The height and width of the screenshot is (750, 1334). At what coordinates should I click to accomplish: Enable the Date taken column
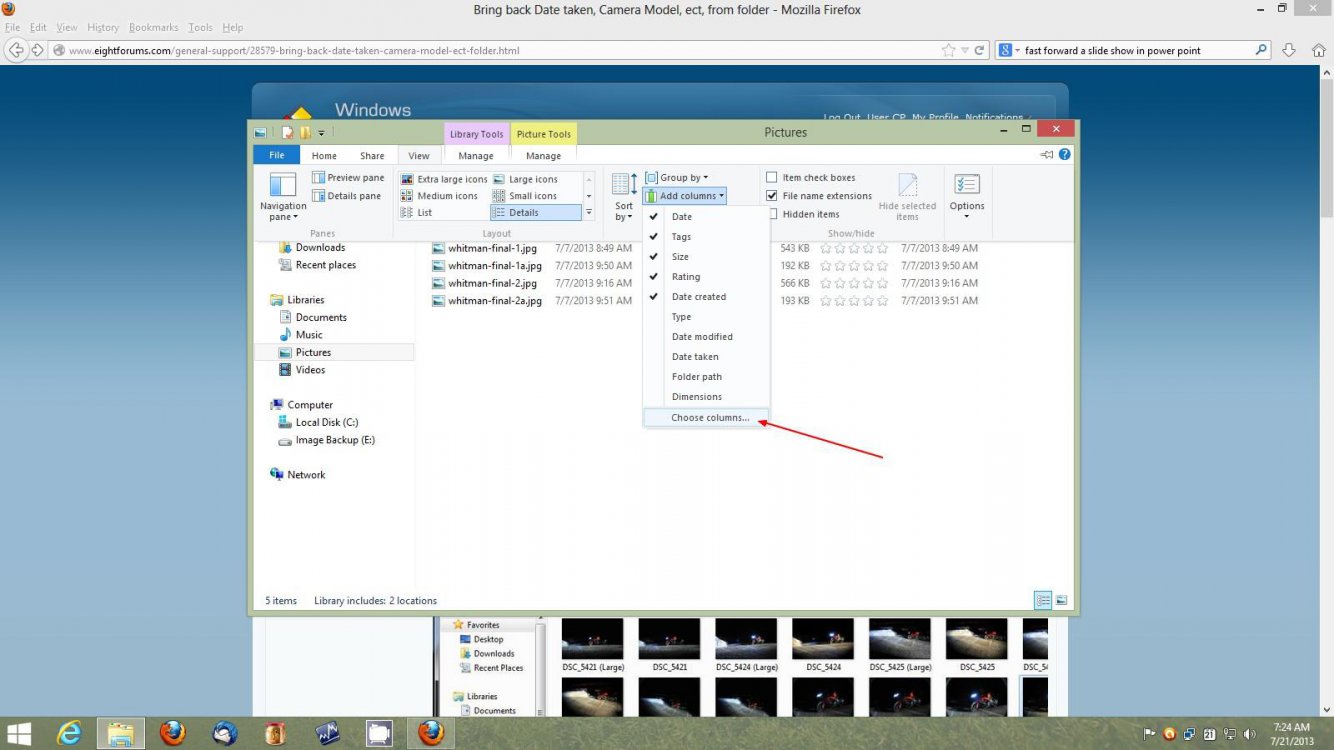706,357
